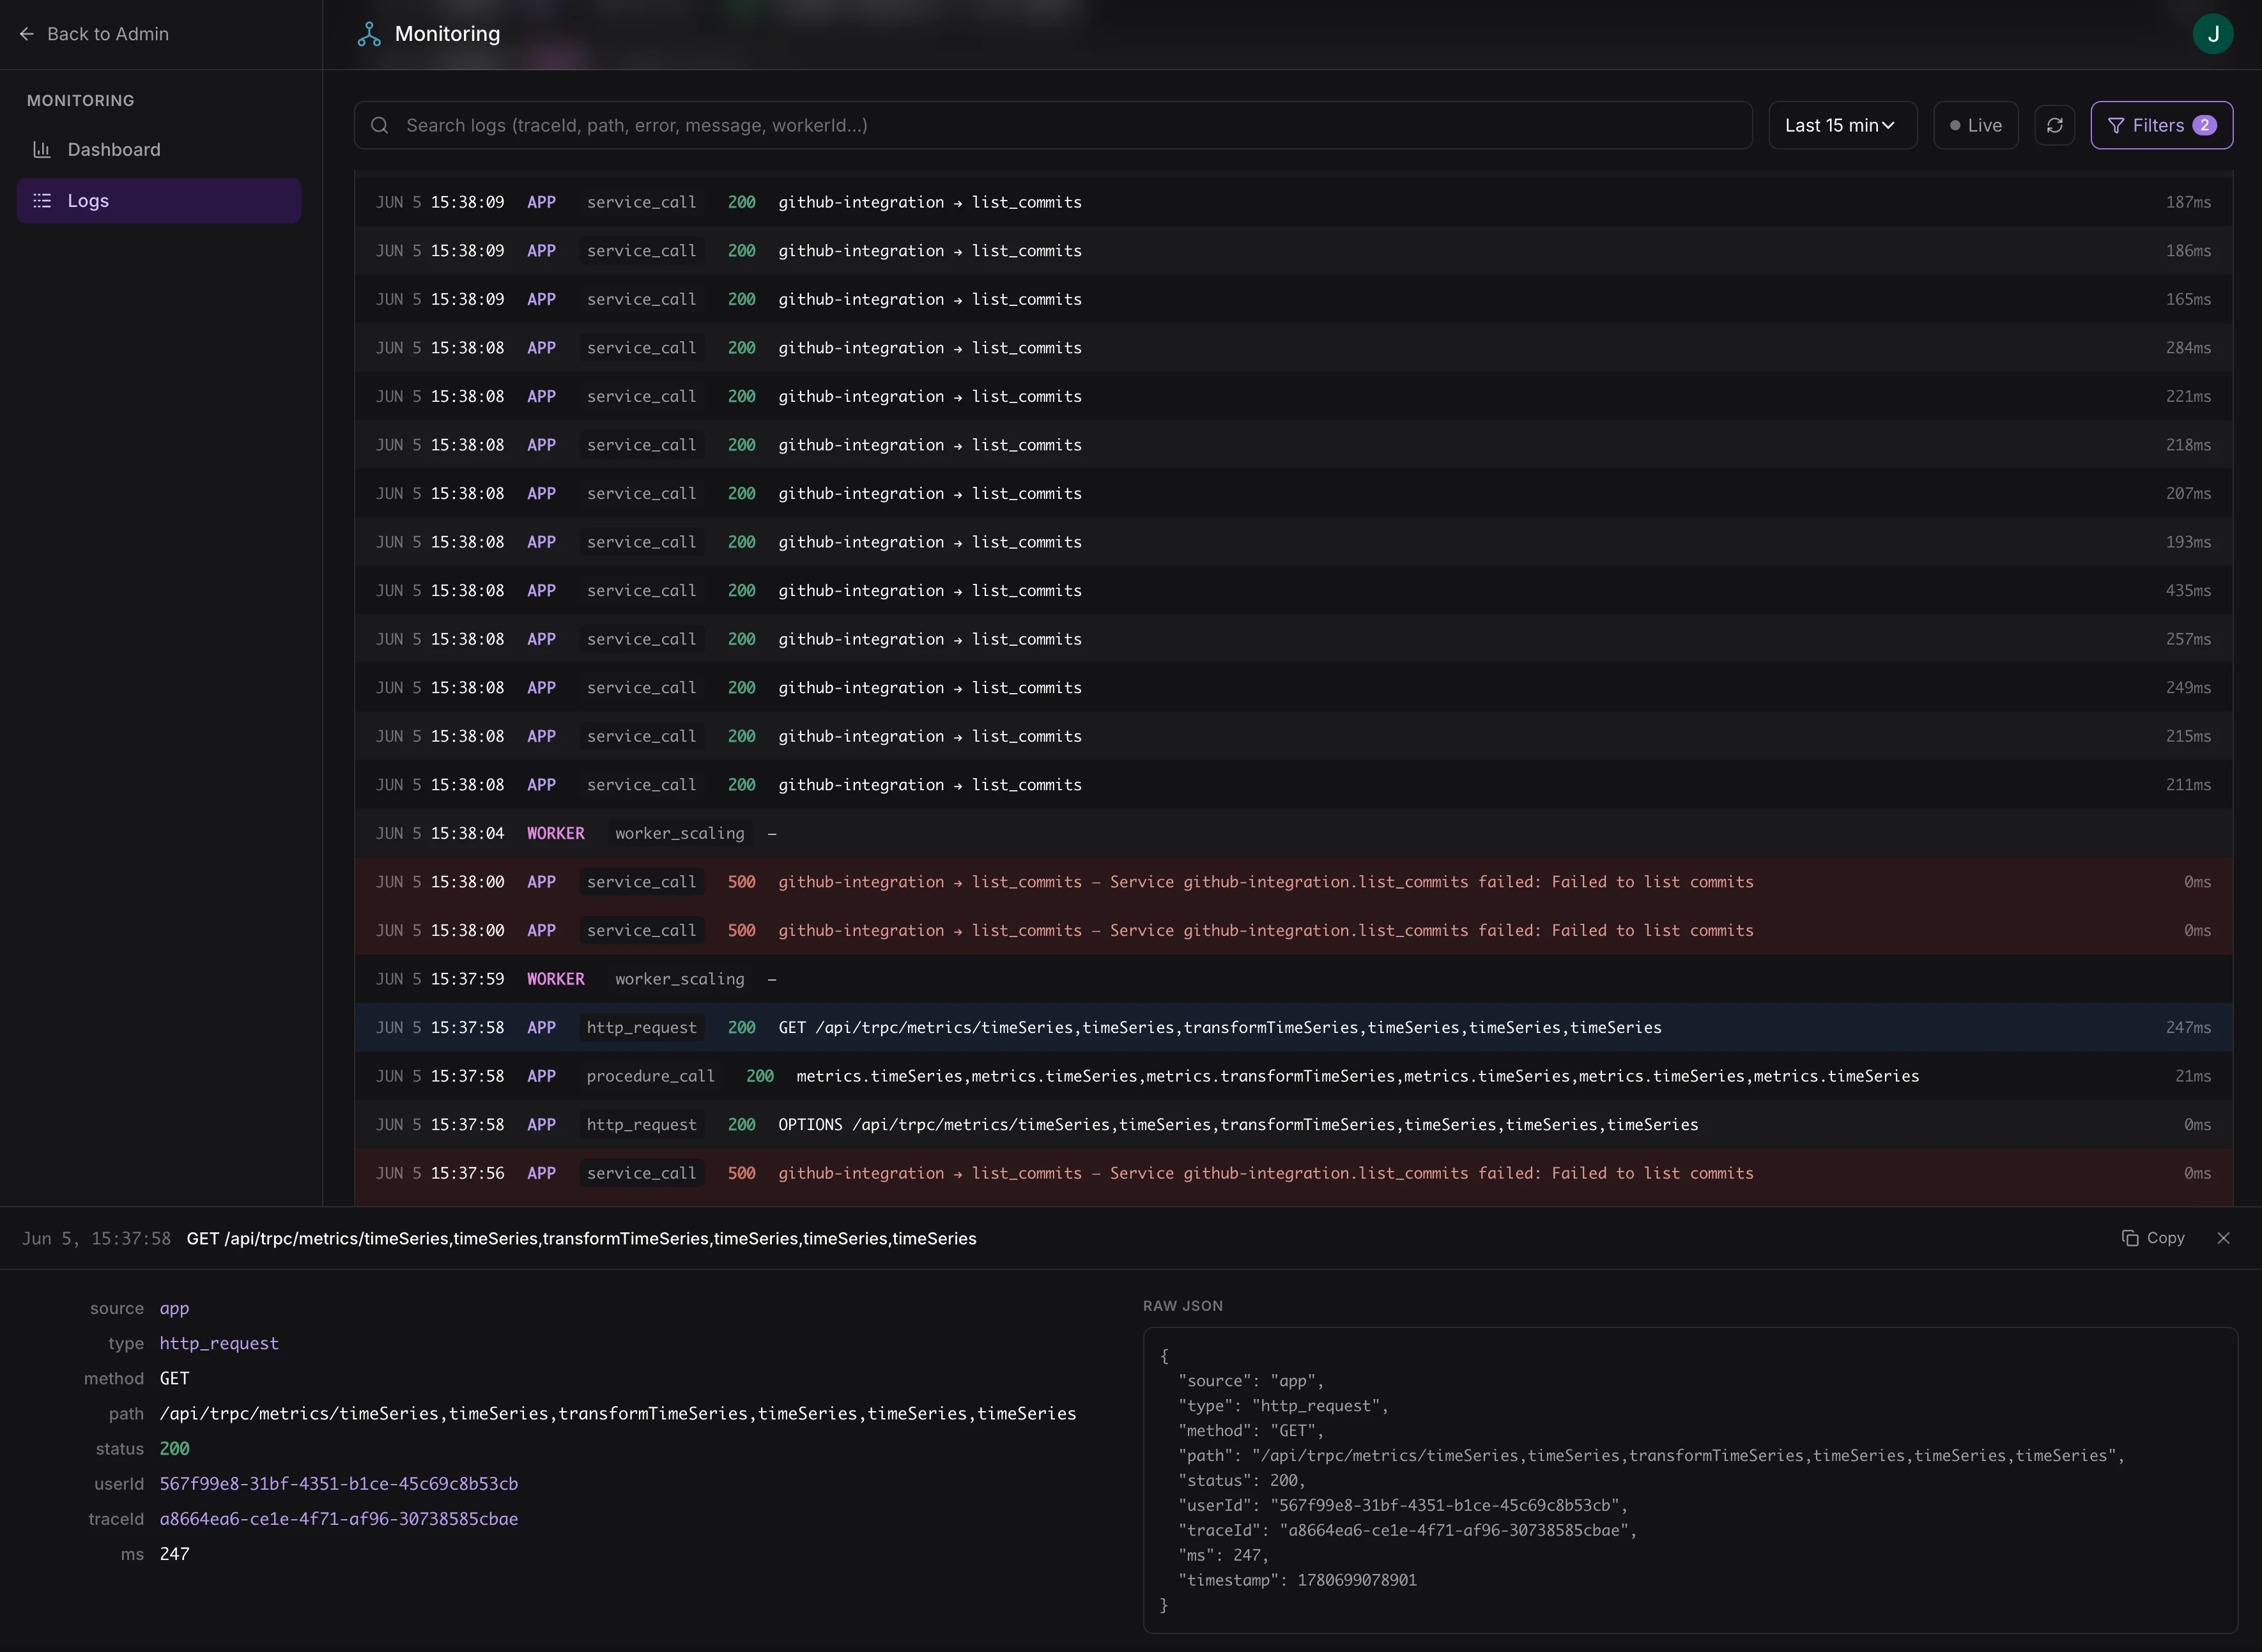Select the 187ms list_commits log row
Image resolution: width=2262 pixels, height=1652 pixels.
click(x=1293, y=202)
